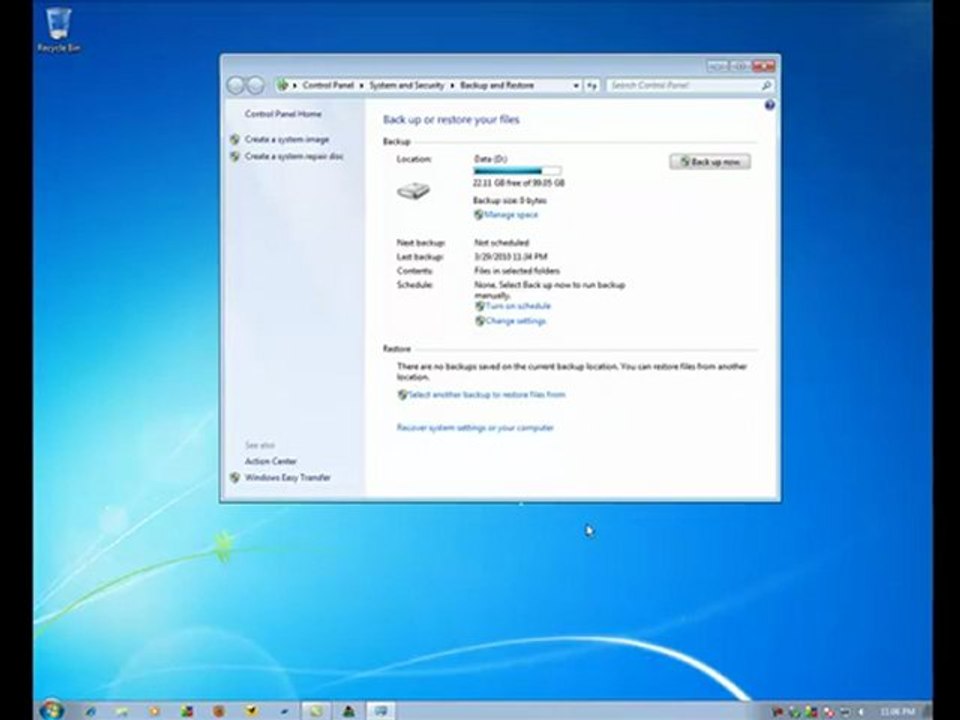Click the 'Data (D:)' location text
This screenshot has width=960, height=720.
point(490,159)
